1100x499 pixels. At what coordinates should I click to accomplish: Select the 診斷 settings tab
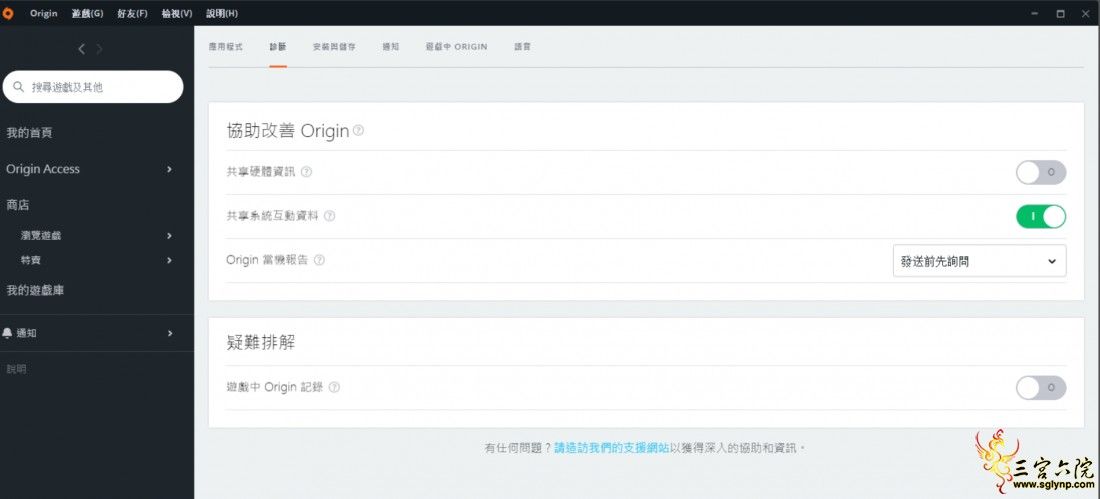(x=278, y=47)
